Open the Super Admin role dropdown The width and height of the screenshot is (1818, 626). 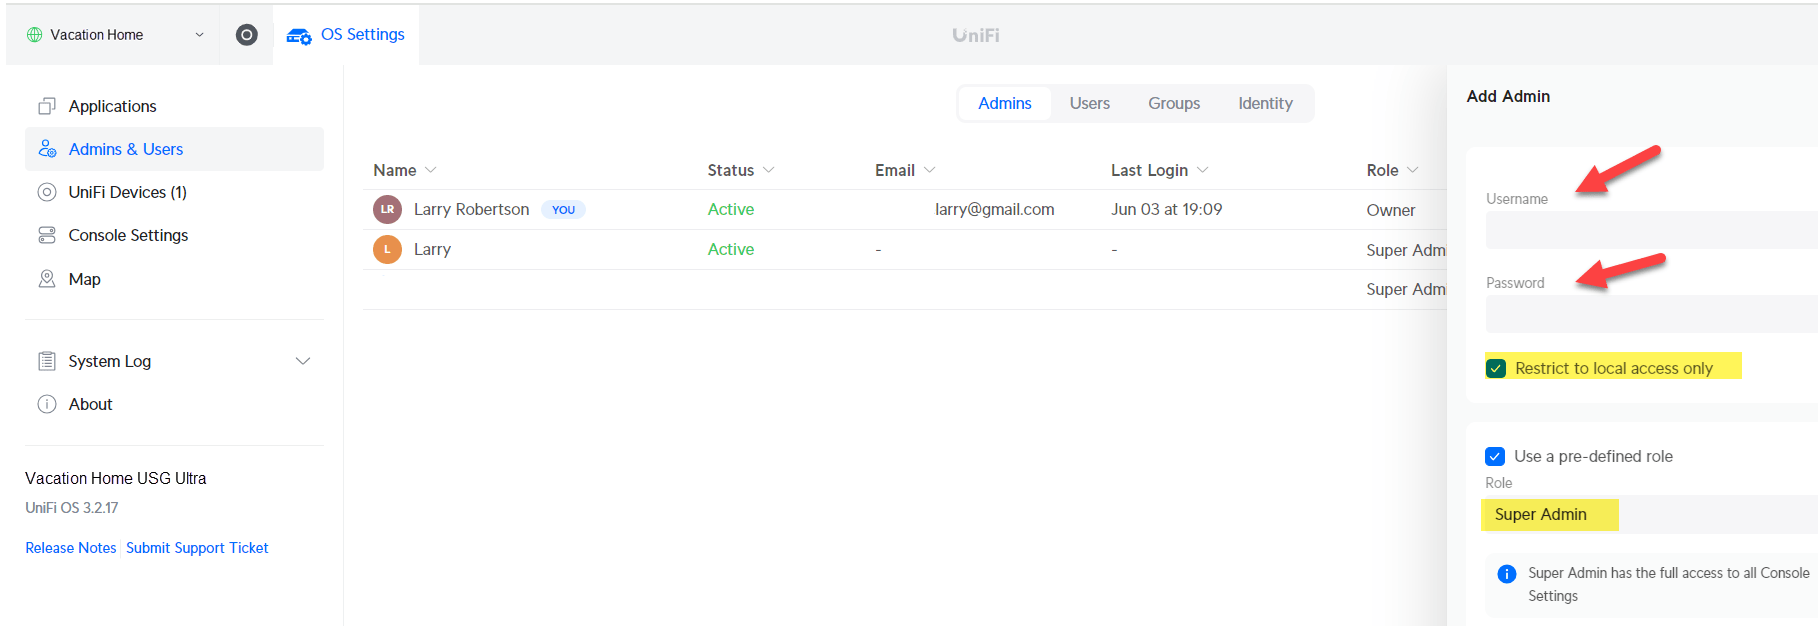(1649, 514)
